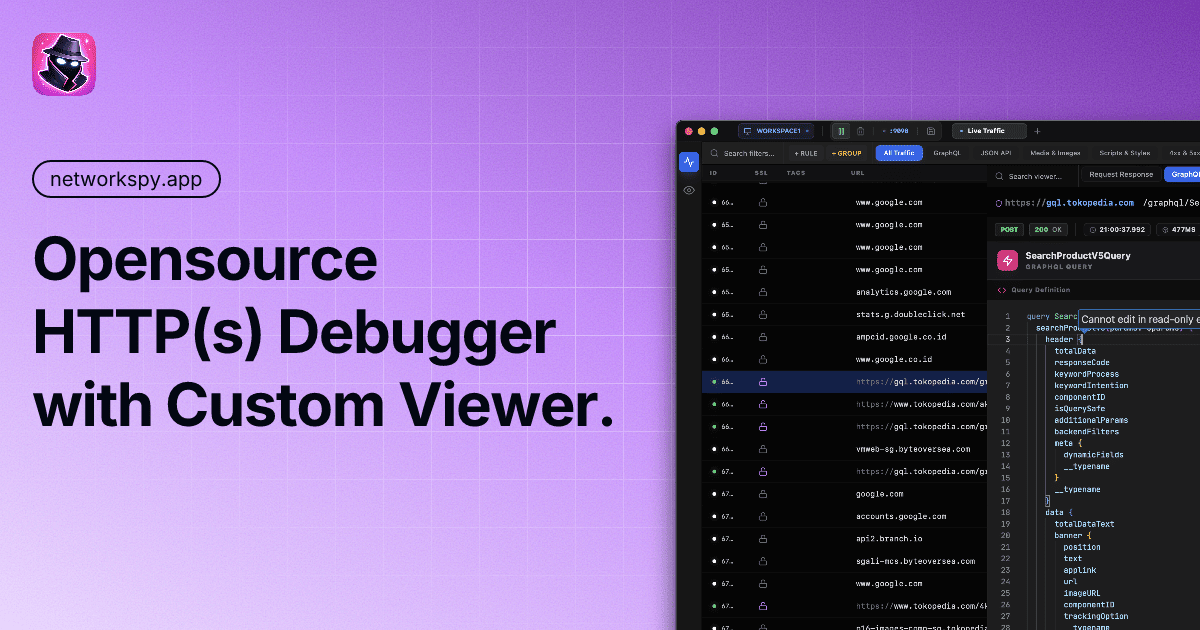The image size is (1200, 630).
Task: Select the stats.g.doubleclick.net request row
Action: pos(845,314)
